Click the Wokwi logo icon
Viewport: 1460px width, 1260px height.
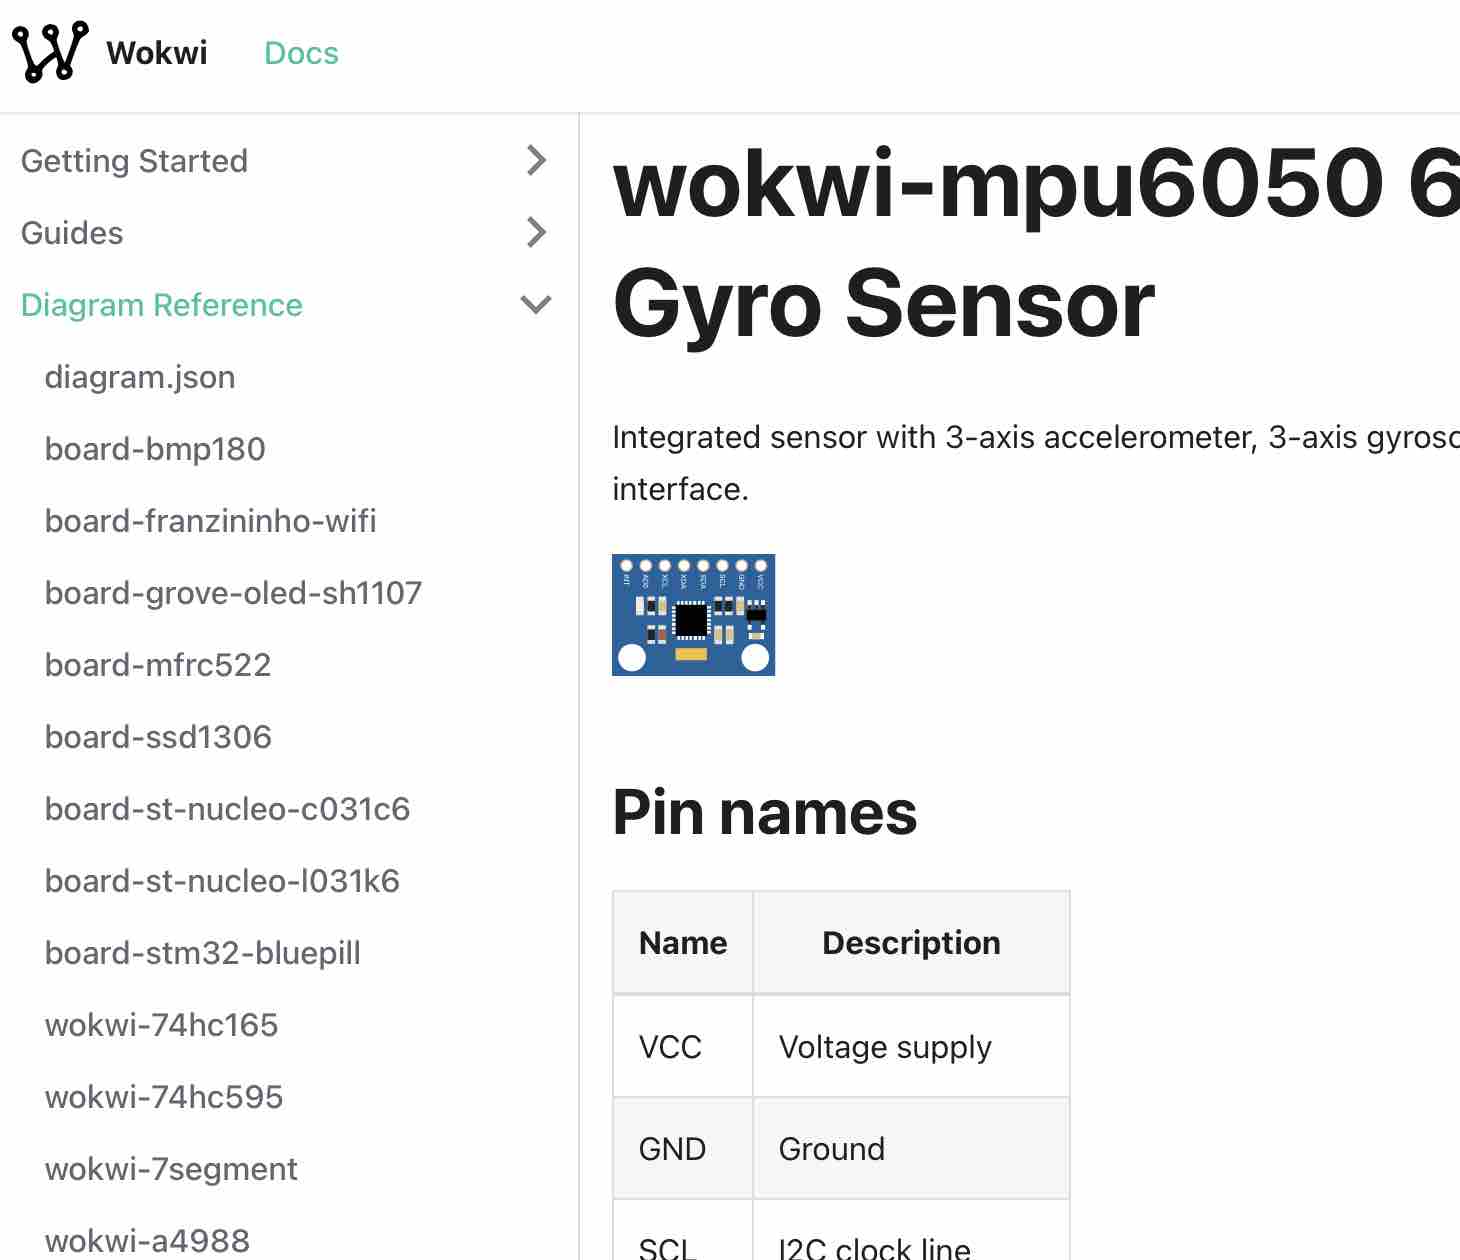pyautogui.click(x=50, y=52)
